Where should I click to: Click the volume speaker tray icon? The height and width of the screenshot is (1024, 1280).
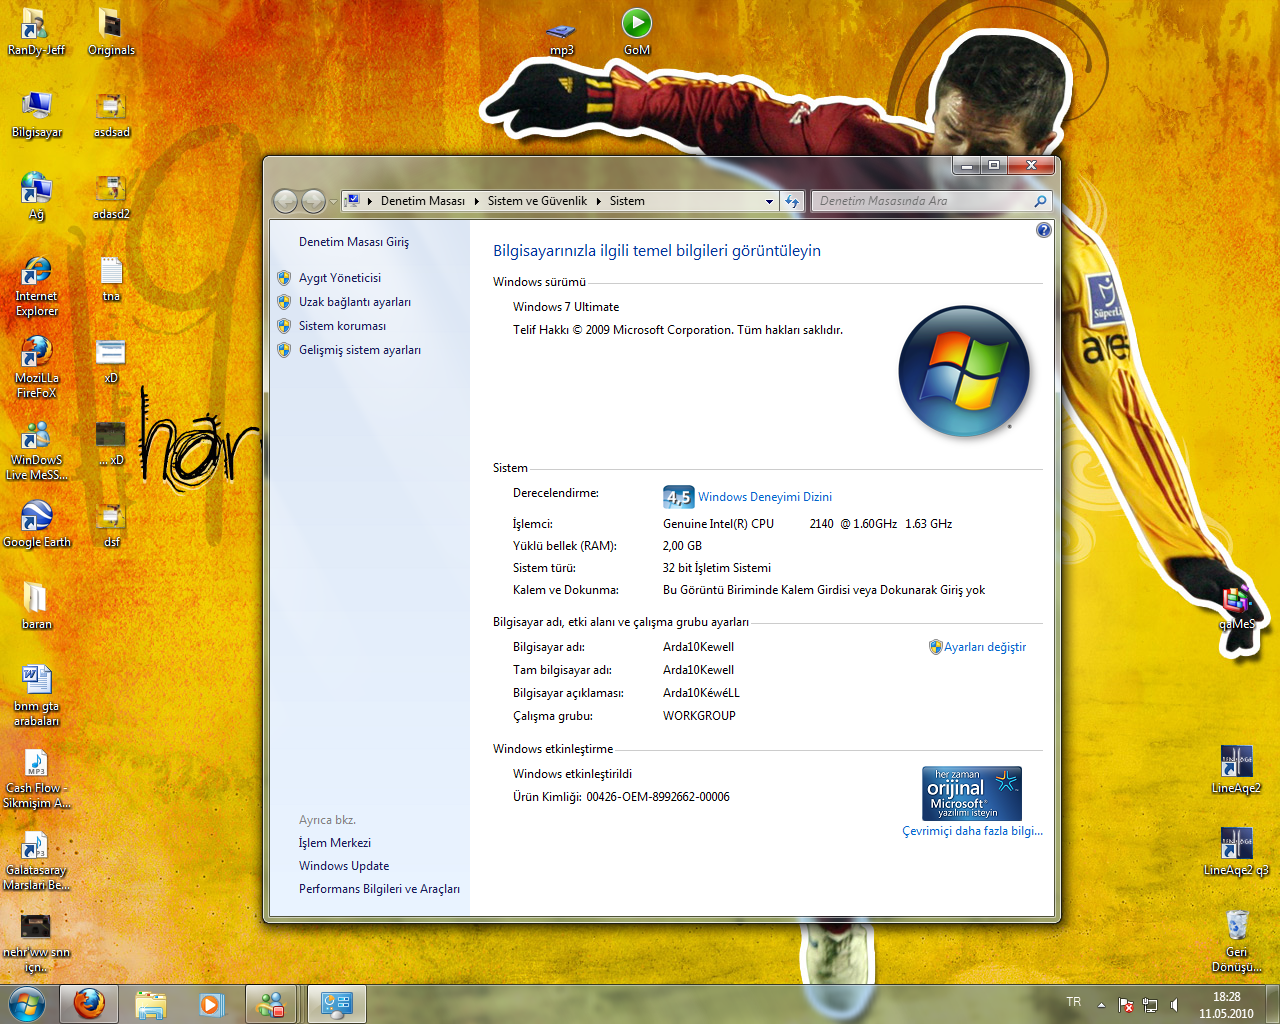pos(1174,1004)
